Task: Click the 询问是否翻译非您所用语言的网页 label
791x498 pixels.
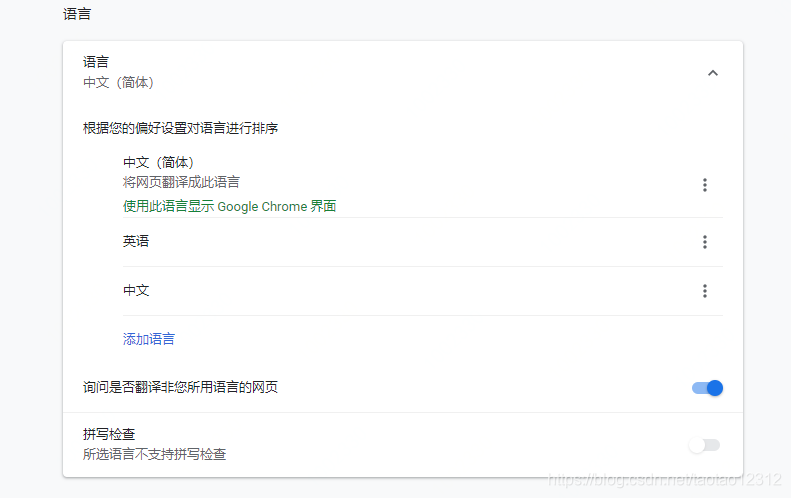Action: coord(181,388)
